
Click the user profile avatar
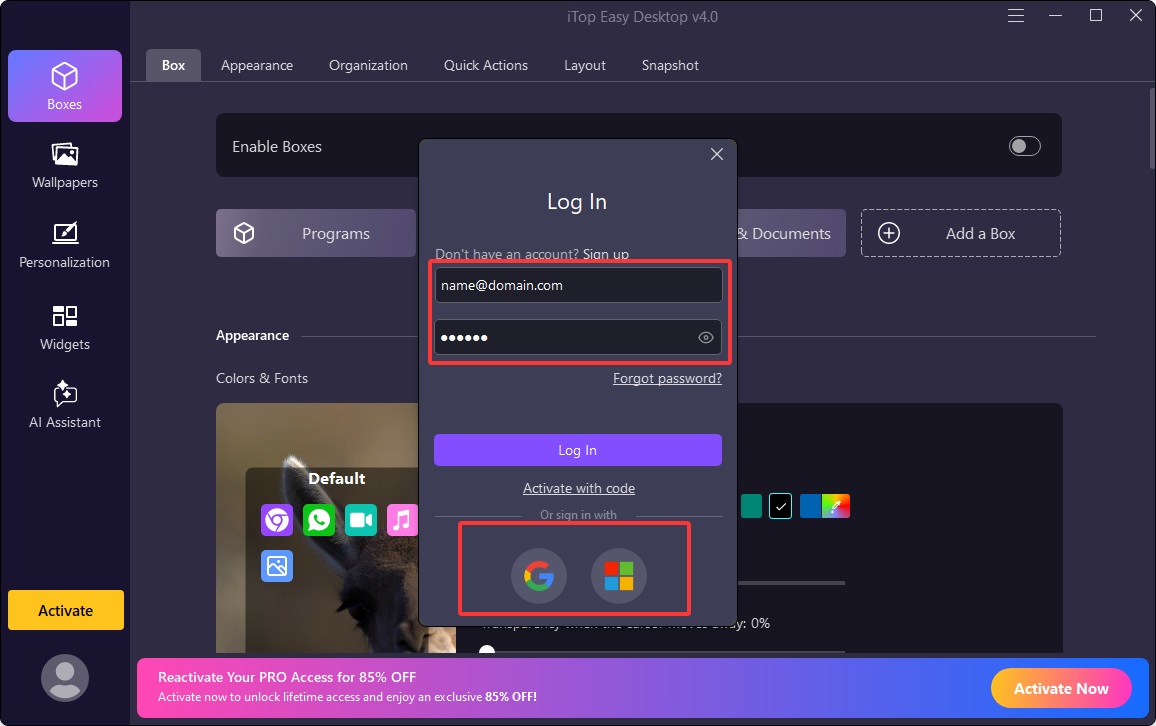[x=64, y=677]
